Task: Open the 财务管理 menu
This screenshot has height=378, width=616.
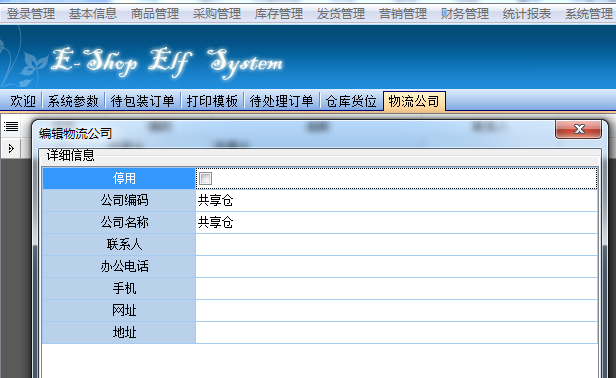Action: pos(465,14)
